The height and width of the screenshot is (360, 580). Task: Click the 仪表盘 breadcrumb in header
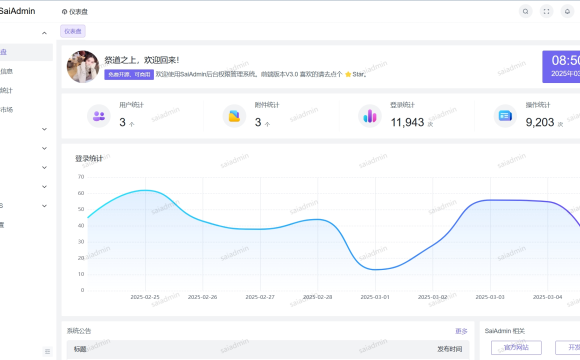point(75,12)
